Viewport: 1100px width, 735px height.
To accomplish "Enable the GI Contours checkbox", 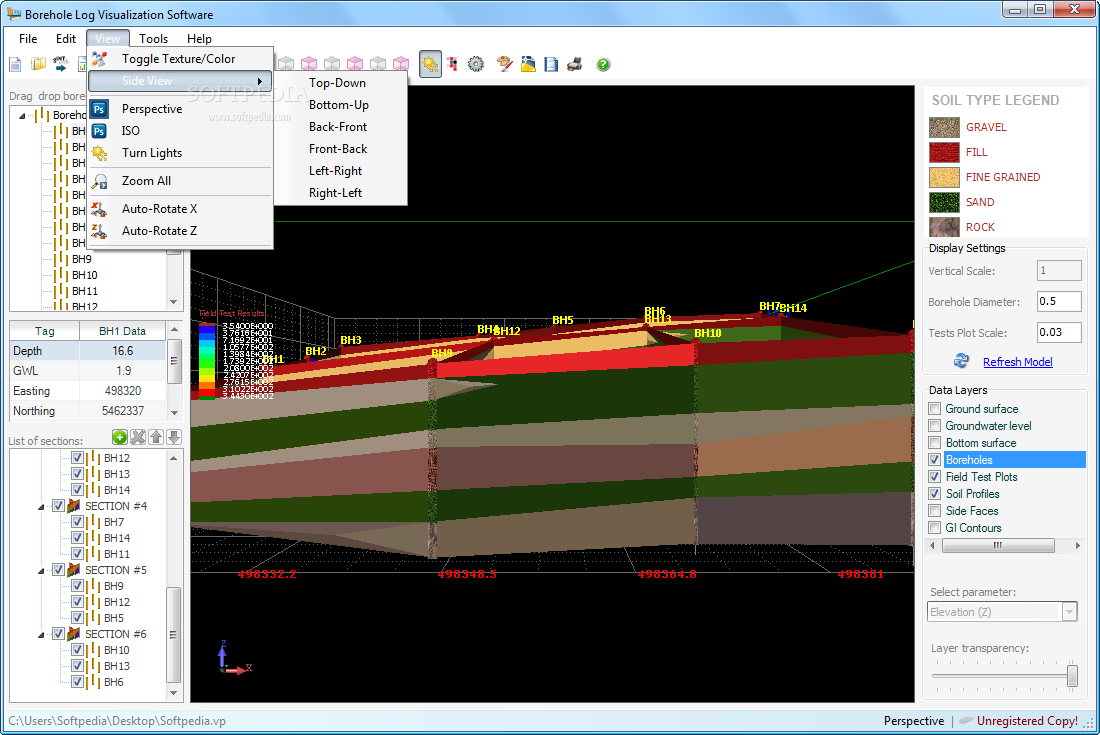I will (934, 527).
